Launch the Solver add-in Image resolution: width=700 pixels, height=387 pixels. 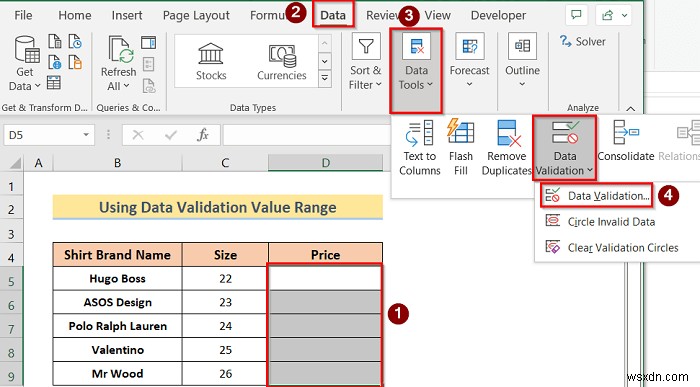(583, 42)
